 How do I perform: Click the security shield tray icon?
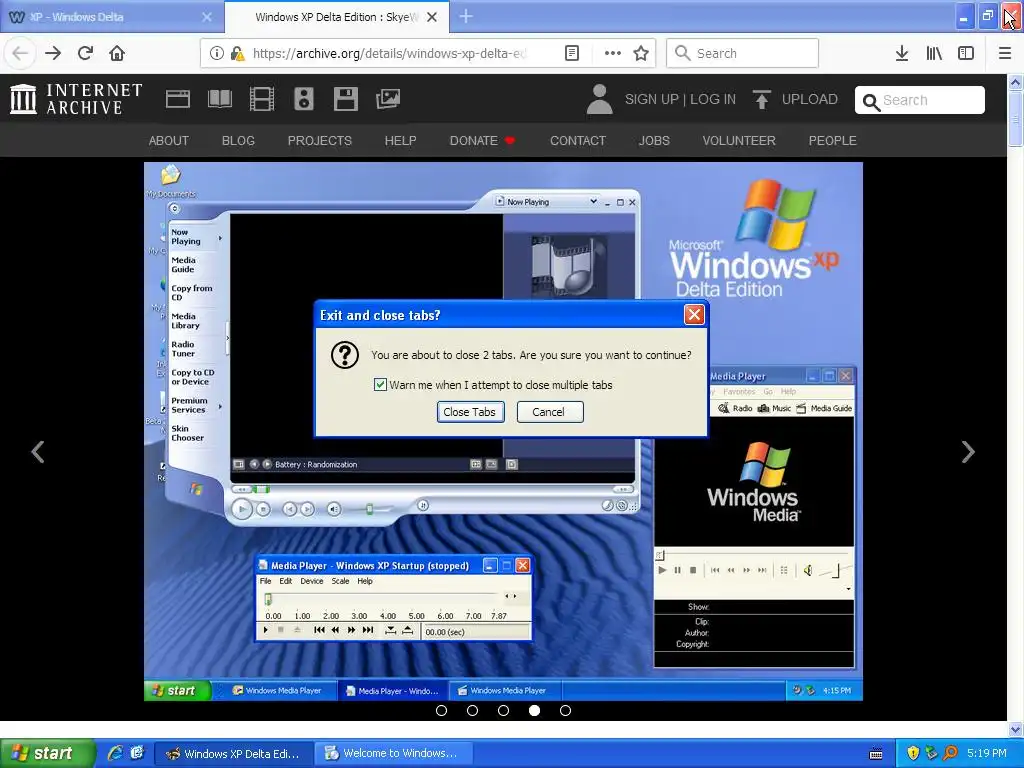pos(913,754)
